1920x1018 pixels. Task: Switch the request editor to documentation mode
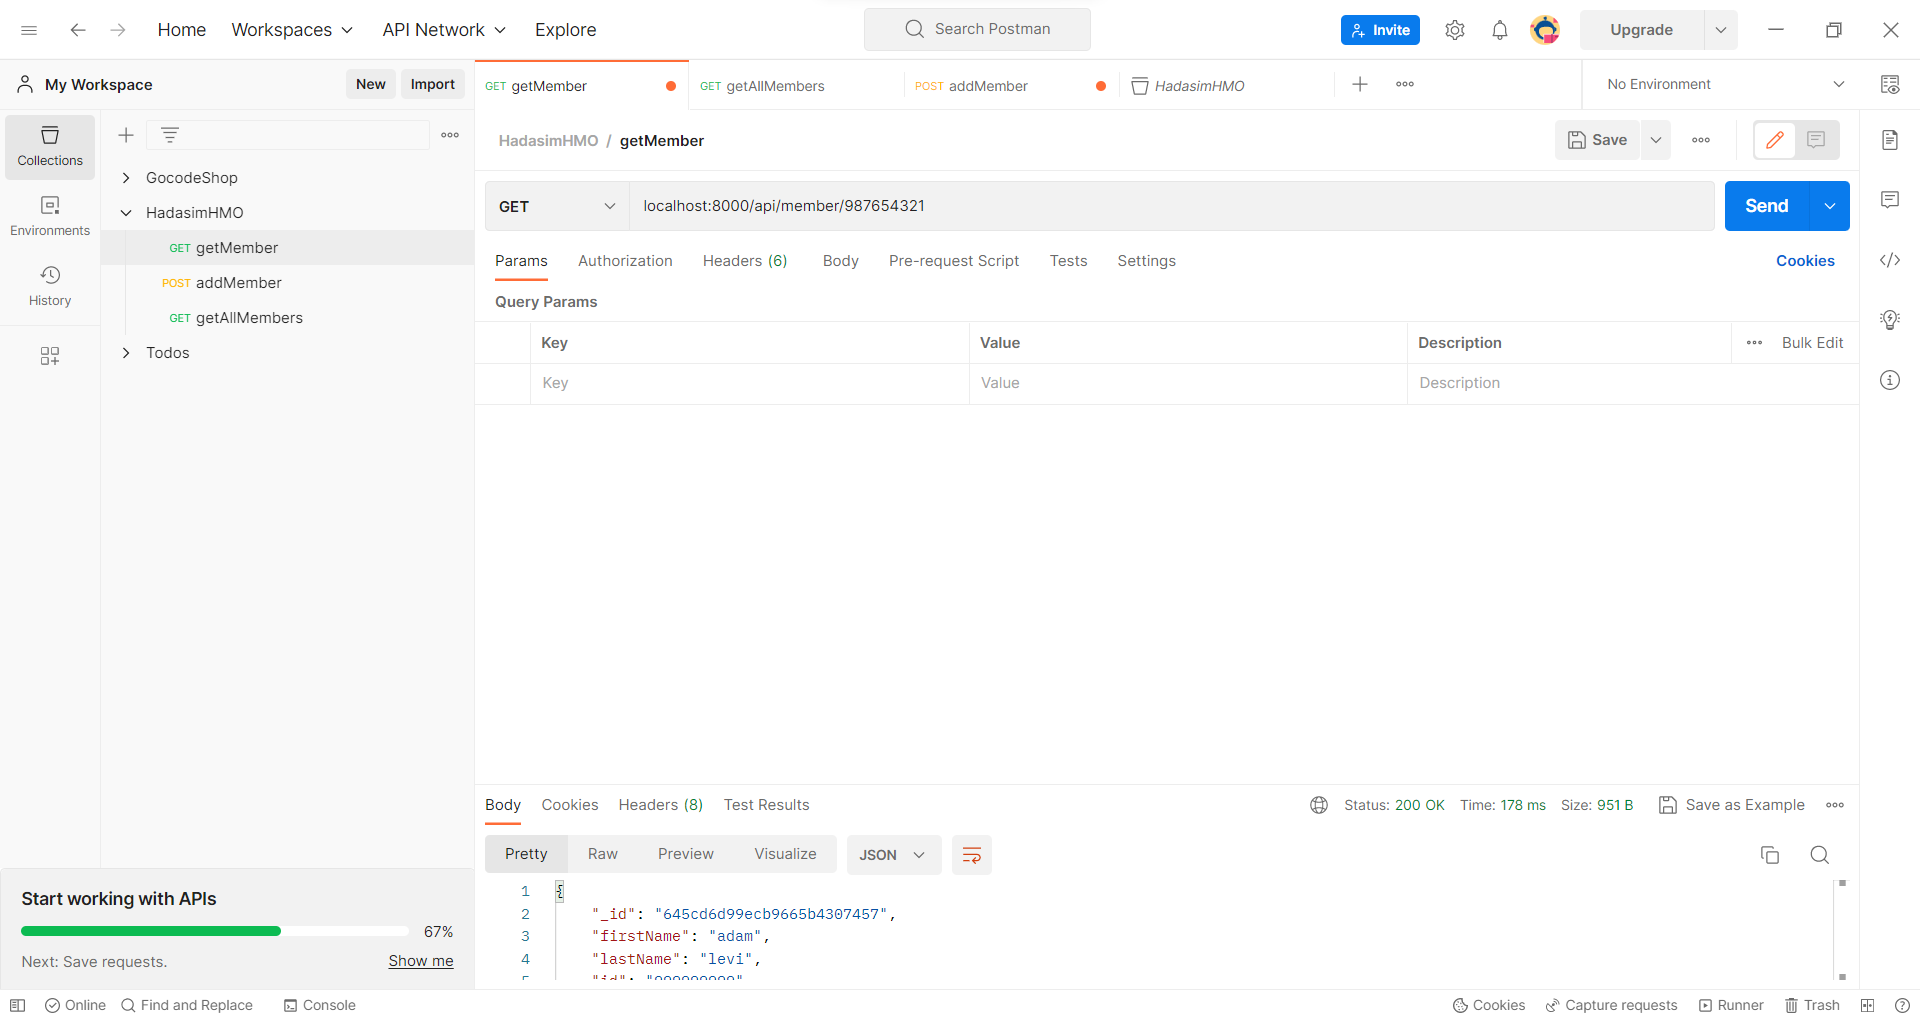click(x=1817, y=140)
